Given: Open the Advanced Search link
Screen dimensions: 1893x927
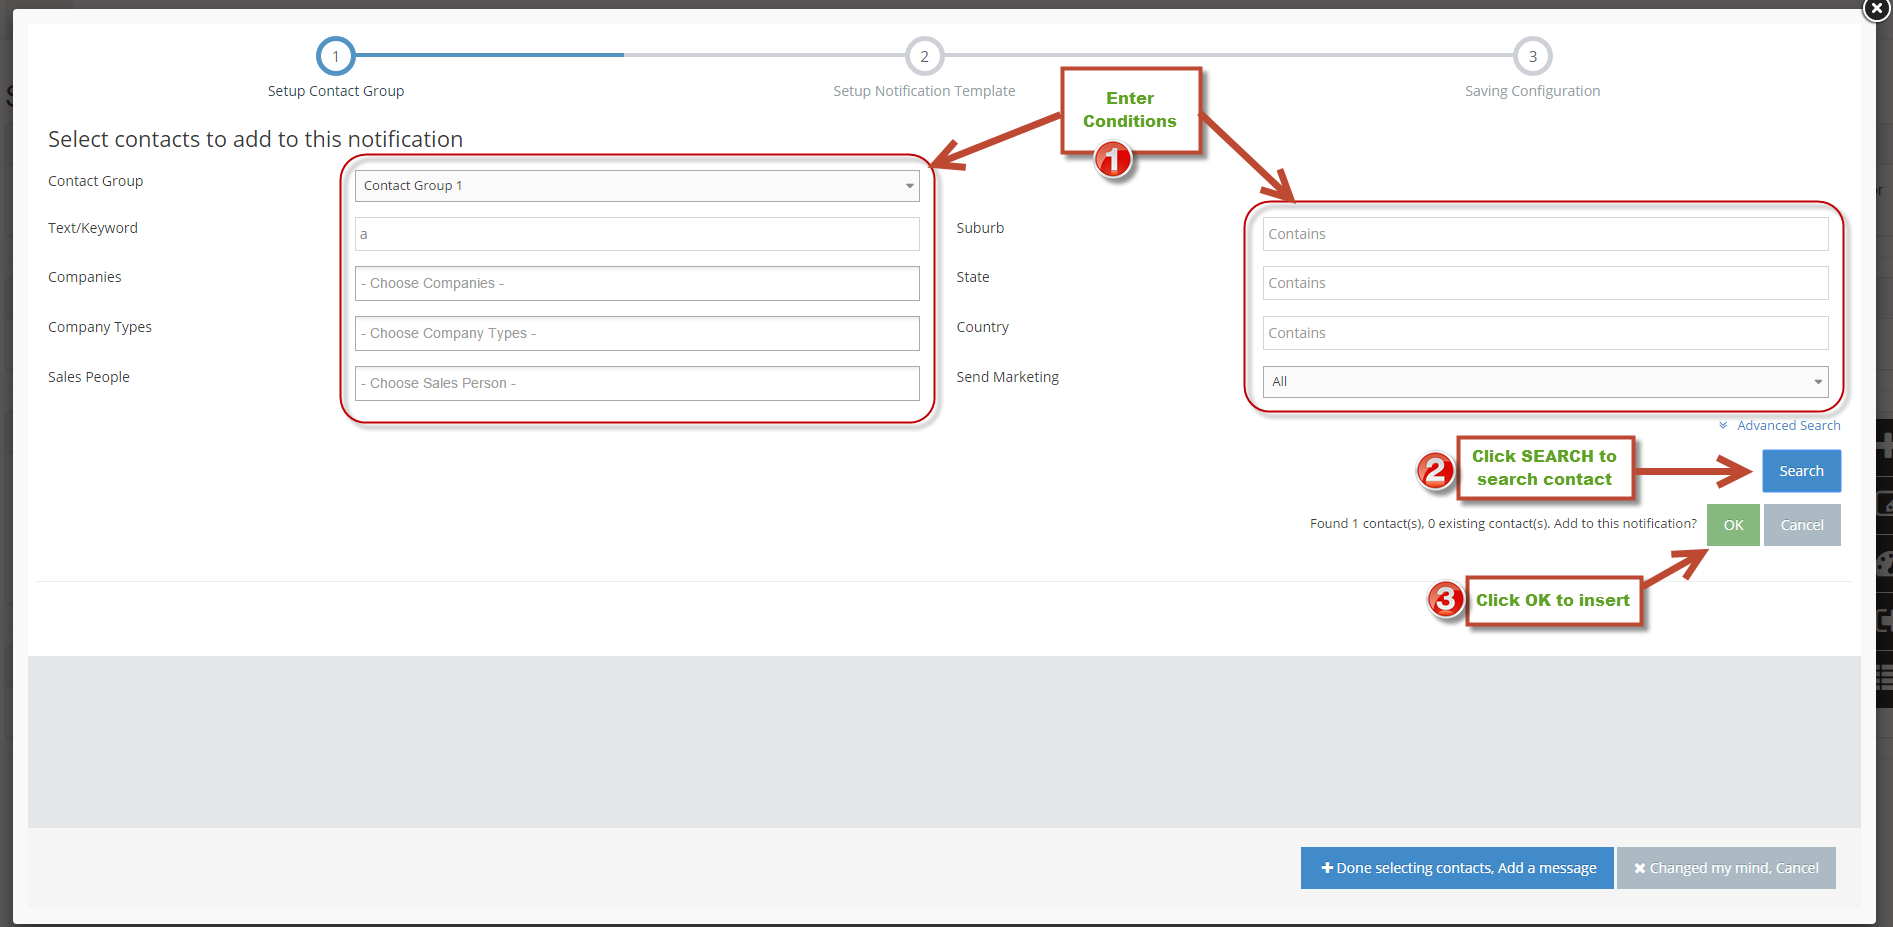Looking at the screenshot, I should [x=1788, y=426].
